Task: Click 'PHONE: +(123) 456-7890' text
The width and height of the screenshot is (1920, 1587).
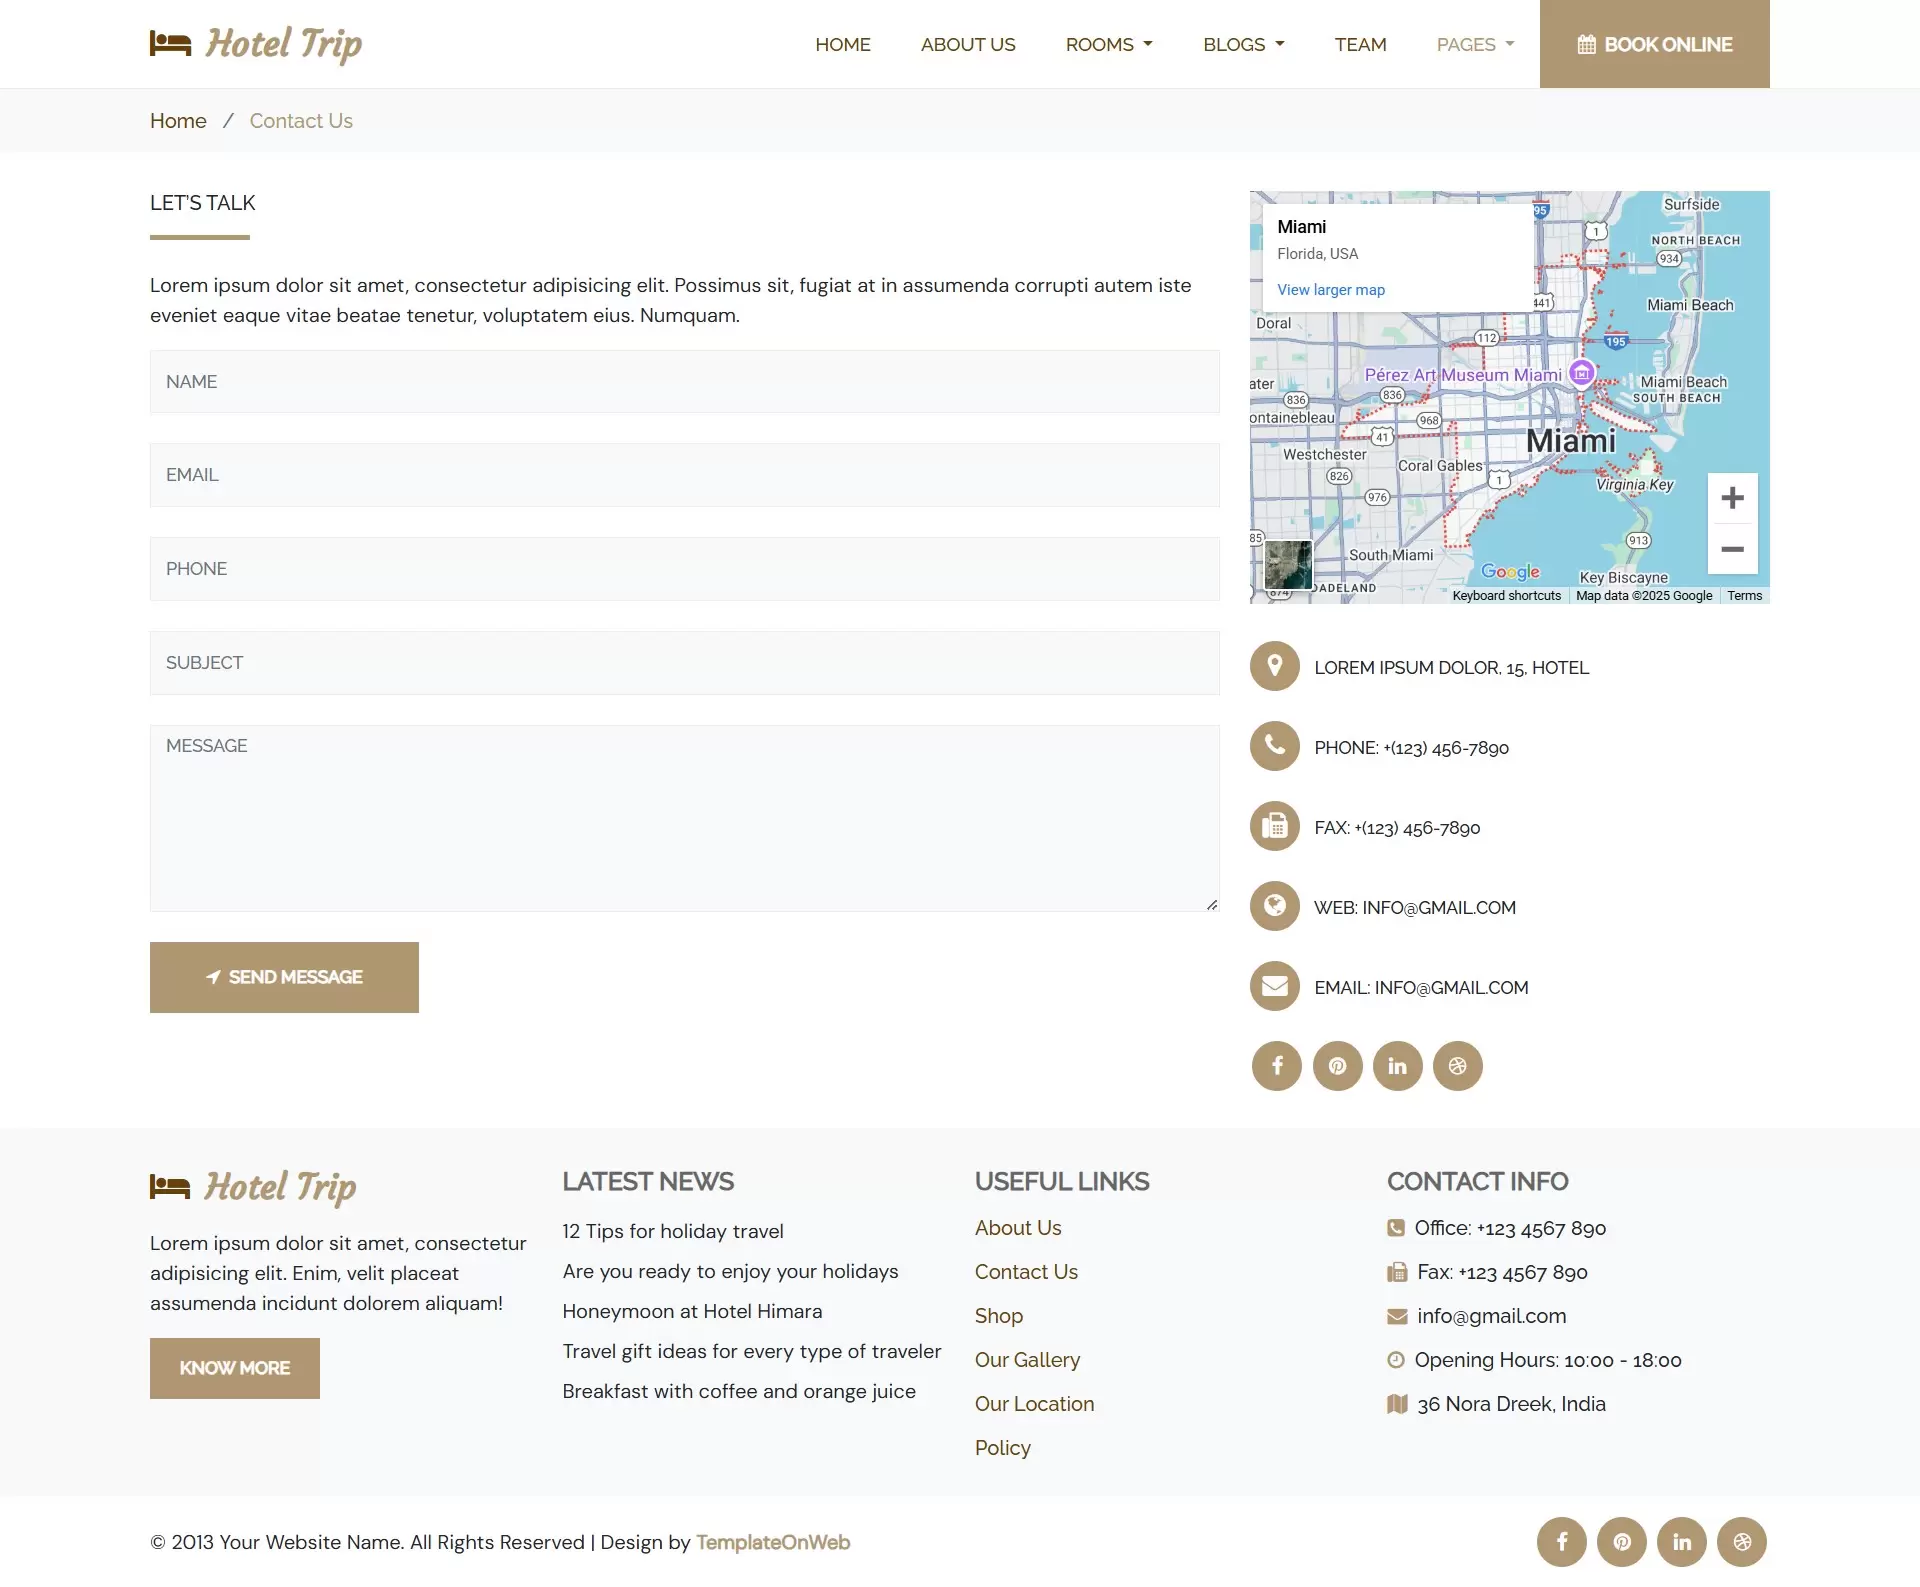Action: tap(1412, 748)
